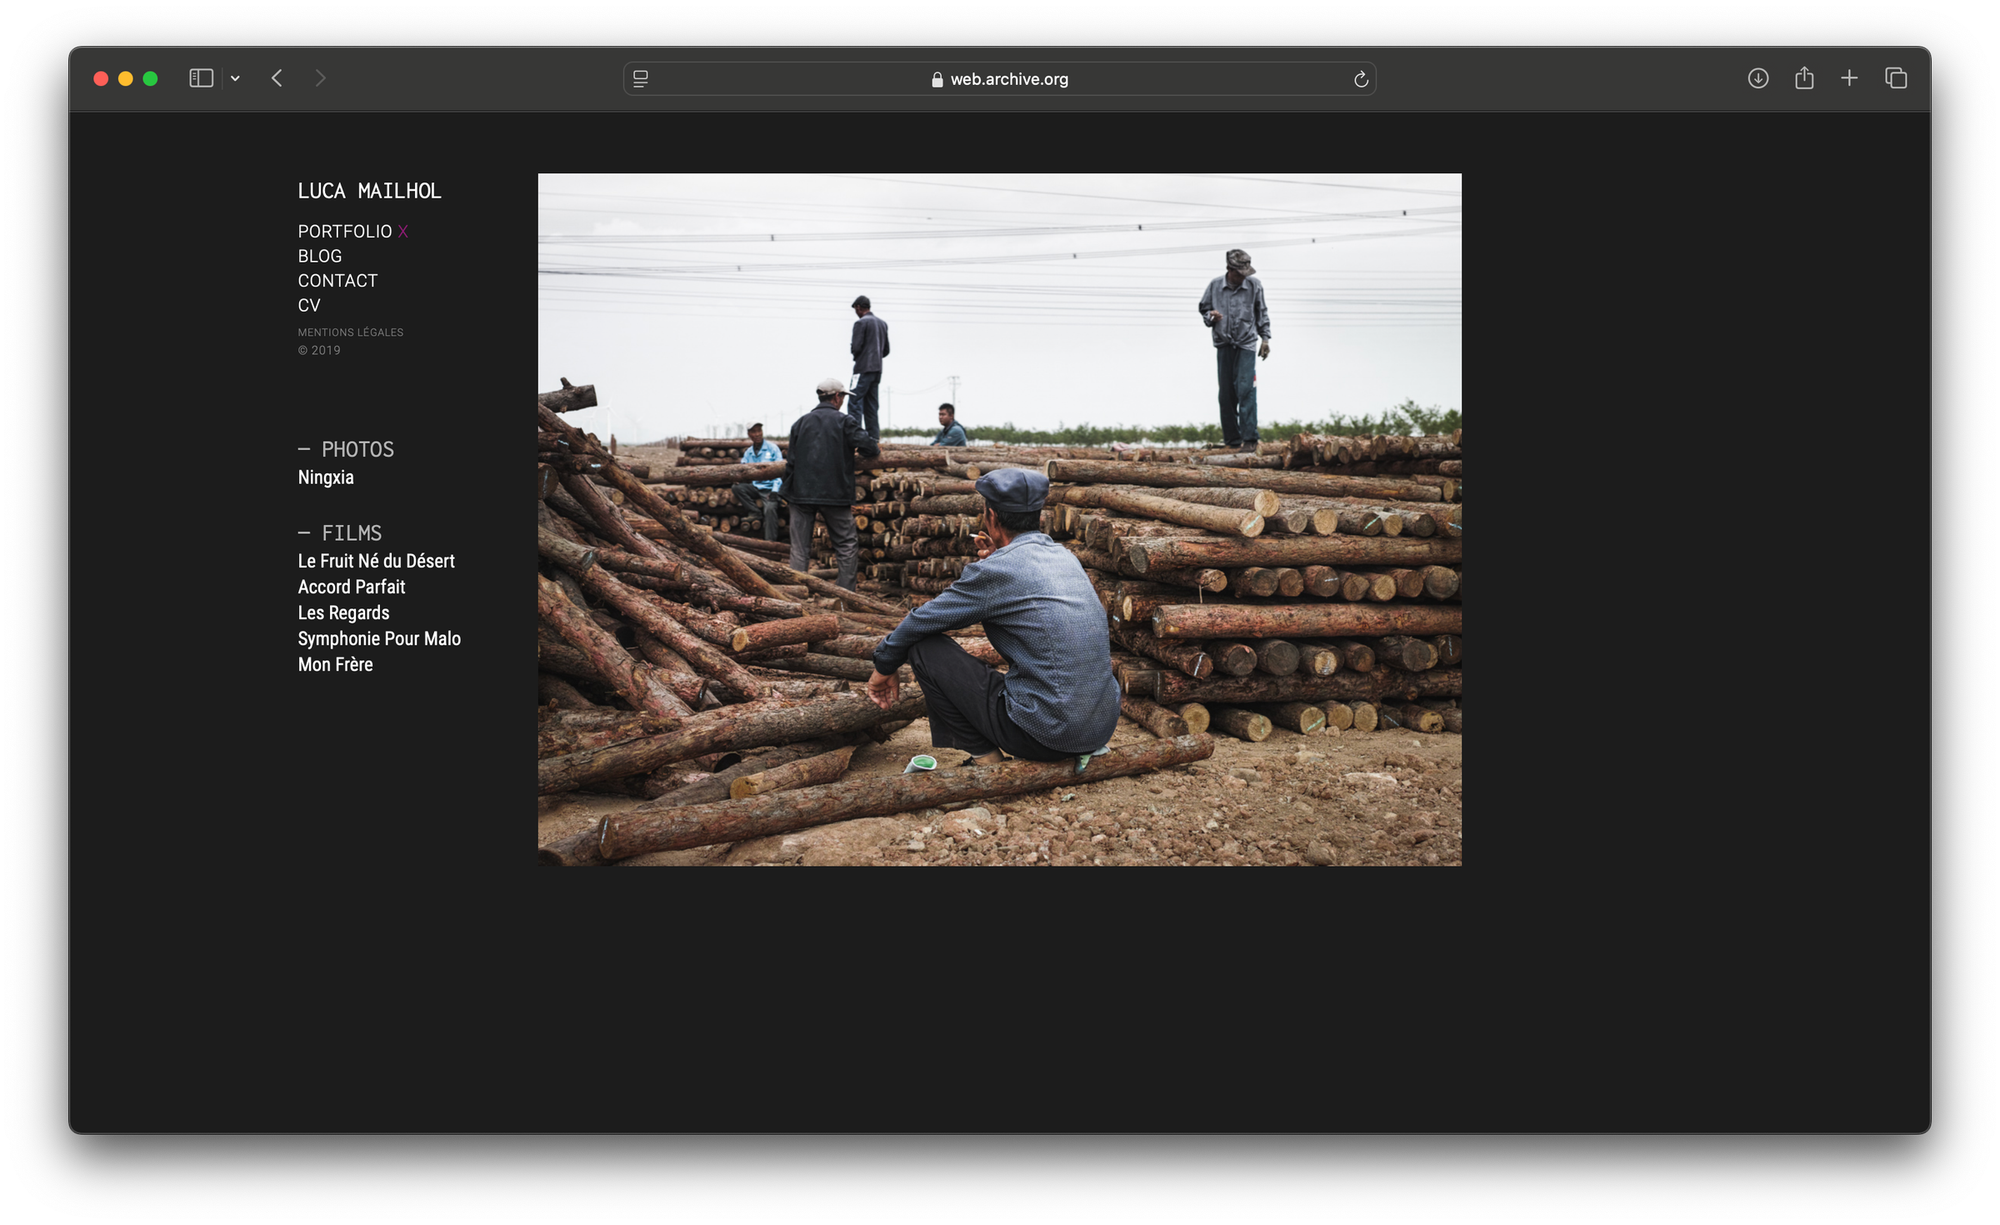Click the Share icon in toolbar

(1804, 78)
